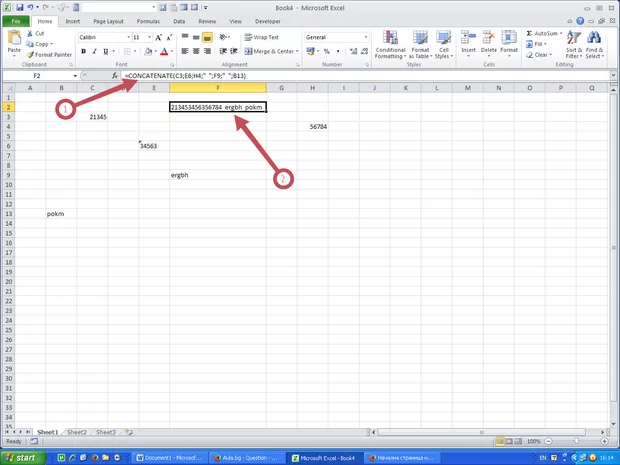Toggle Italic formatting
Screen dimensions: 620x465
pos(95,51)
